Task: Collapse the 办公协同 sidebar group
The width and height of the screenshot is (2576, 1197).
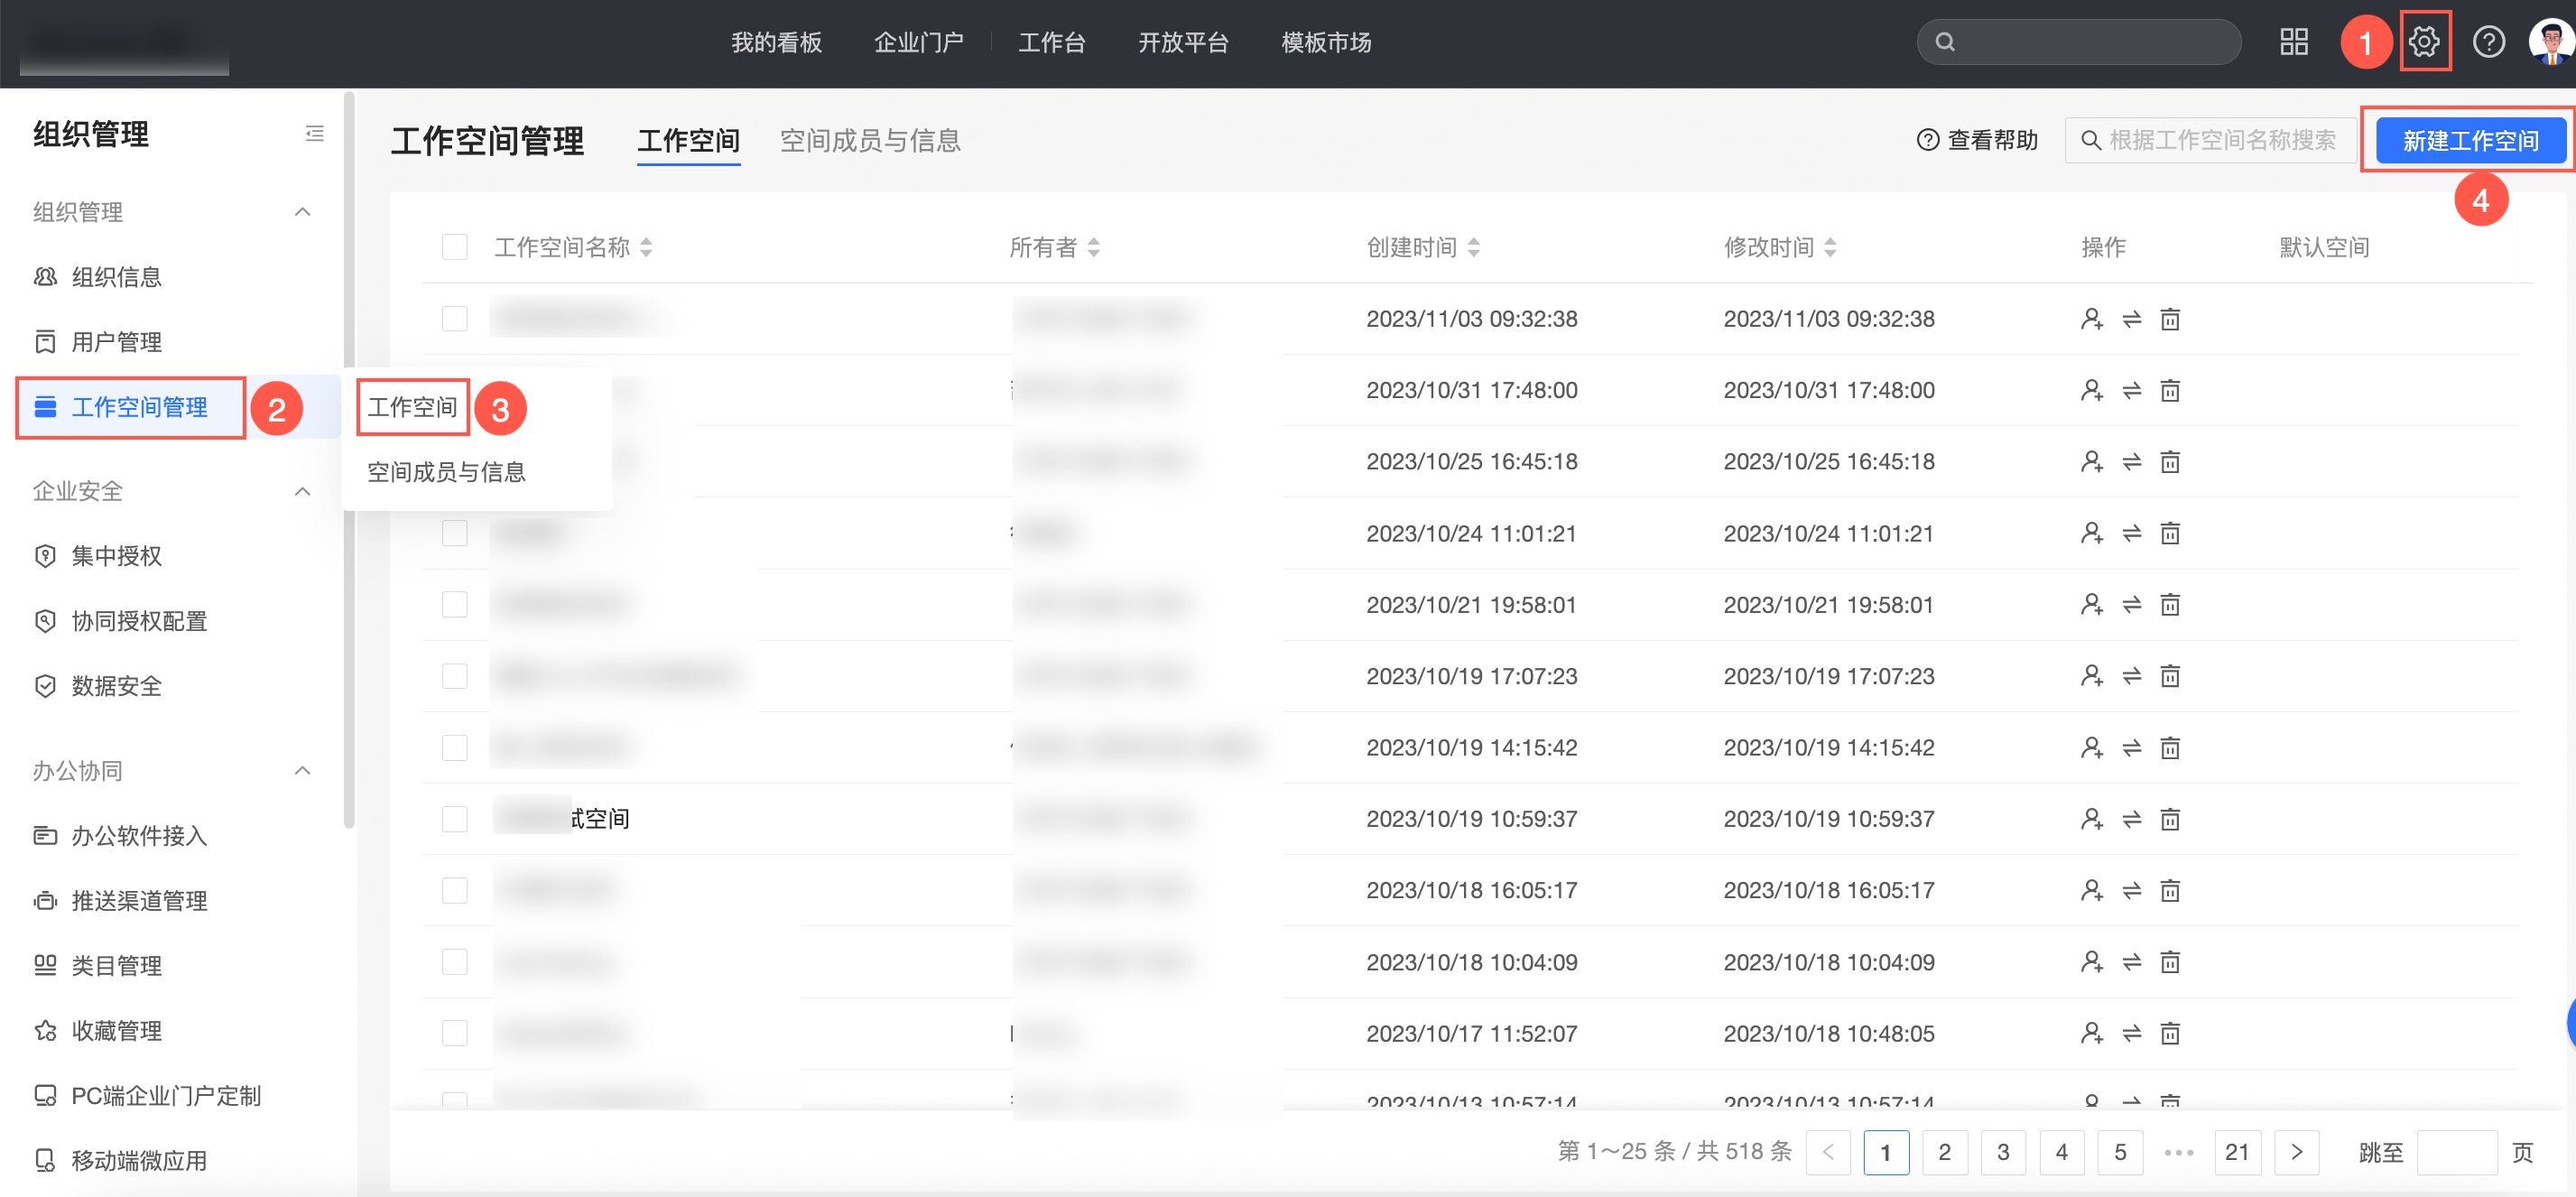Action: tap(303, 770)
